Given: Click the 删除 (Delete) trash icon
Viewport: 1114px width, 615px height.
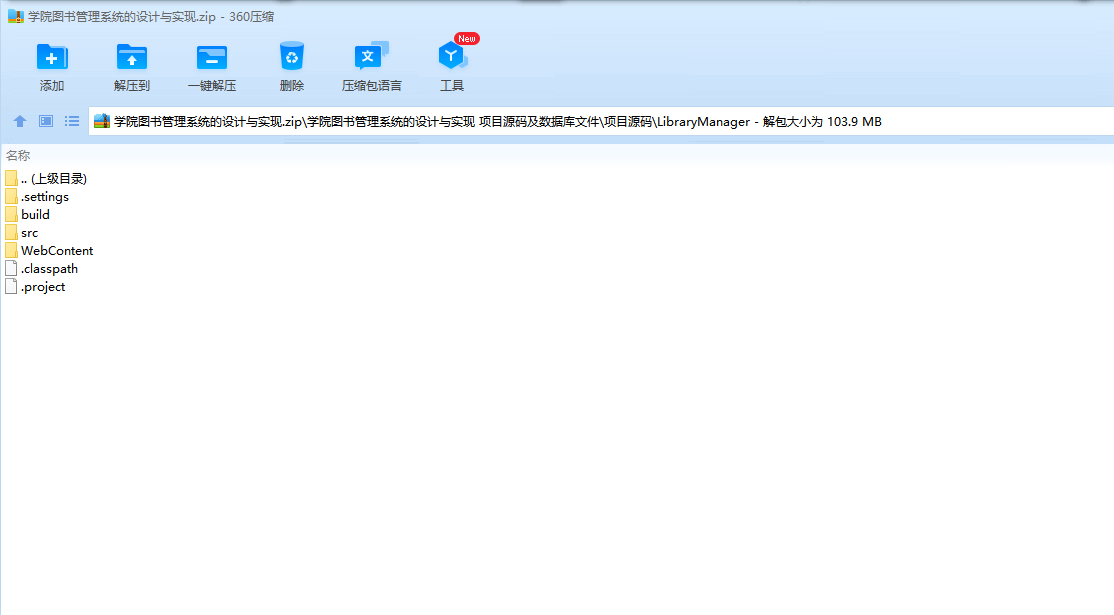Looking at the screenshot, I should coord(291,57).
